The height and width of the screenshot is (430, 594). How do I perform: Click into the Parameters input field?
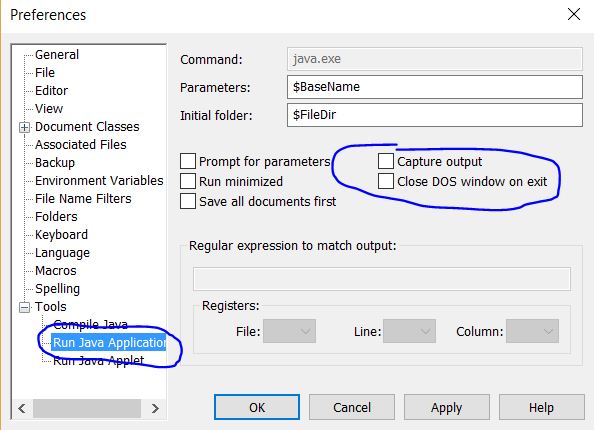point(435,87)
